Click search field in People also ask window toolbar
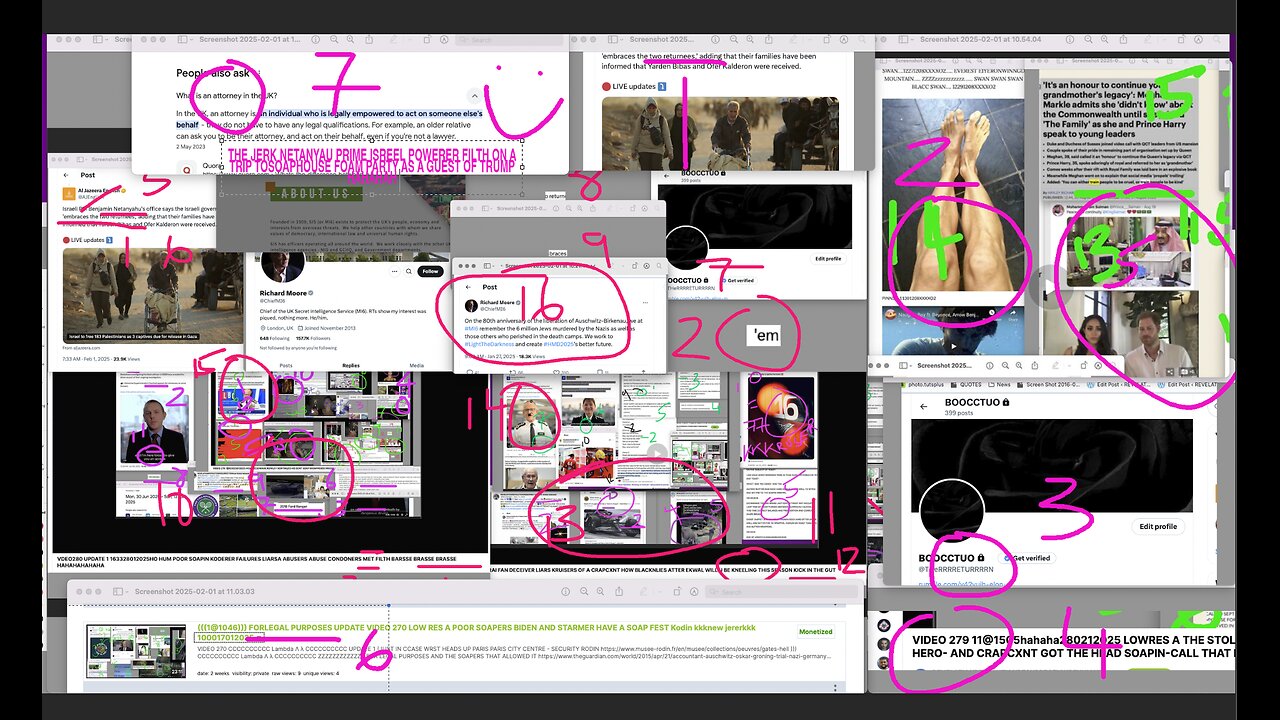1280x720 pixels. [508, 39]
